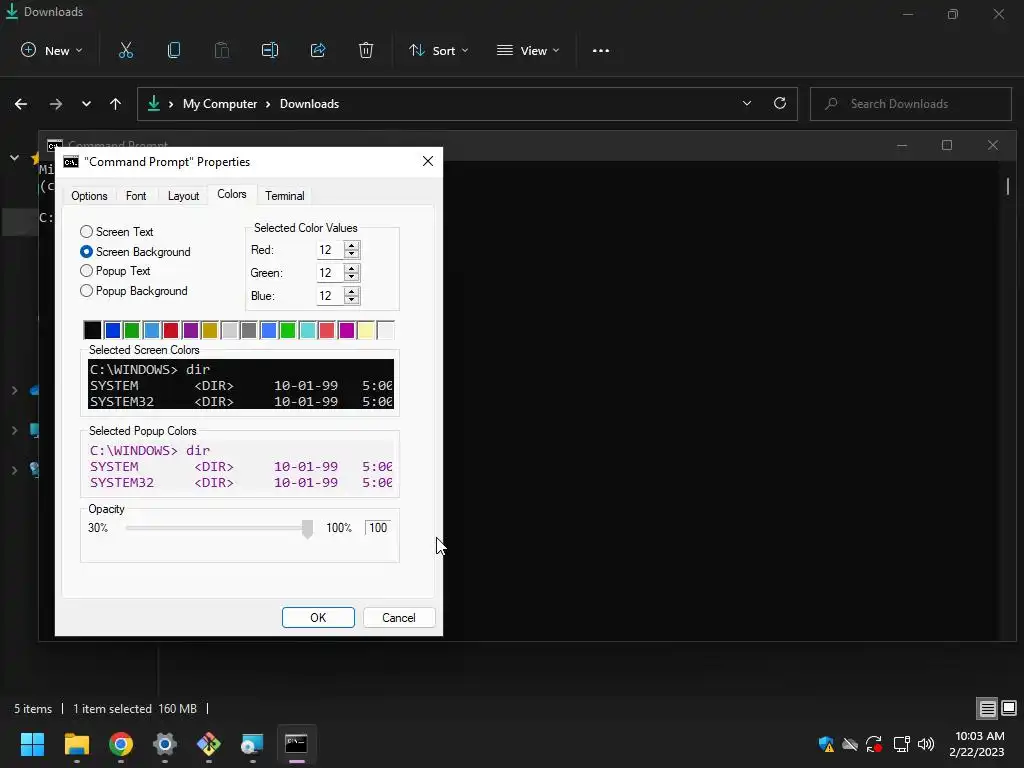Open the See more ellipsis menu in Explorer
1024x768 pixels.
coord(601,51)
